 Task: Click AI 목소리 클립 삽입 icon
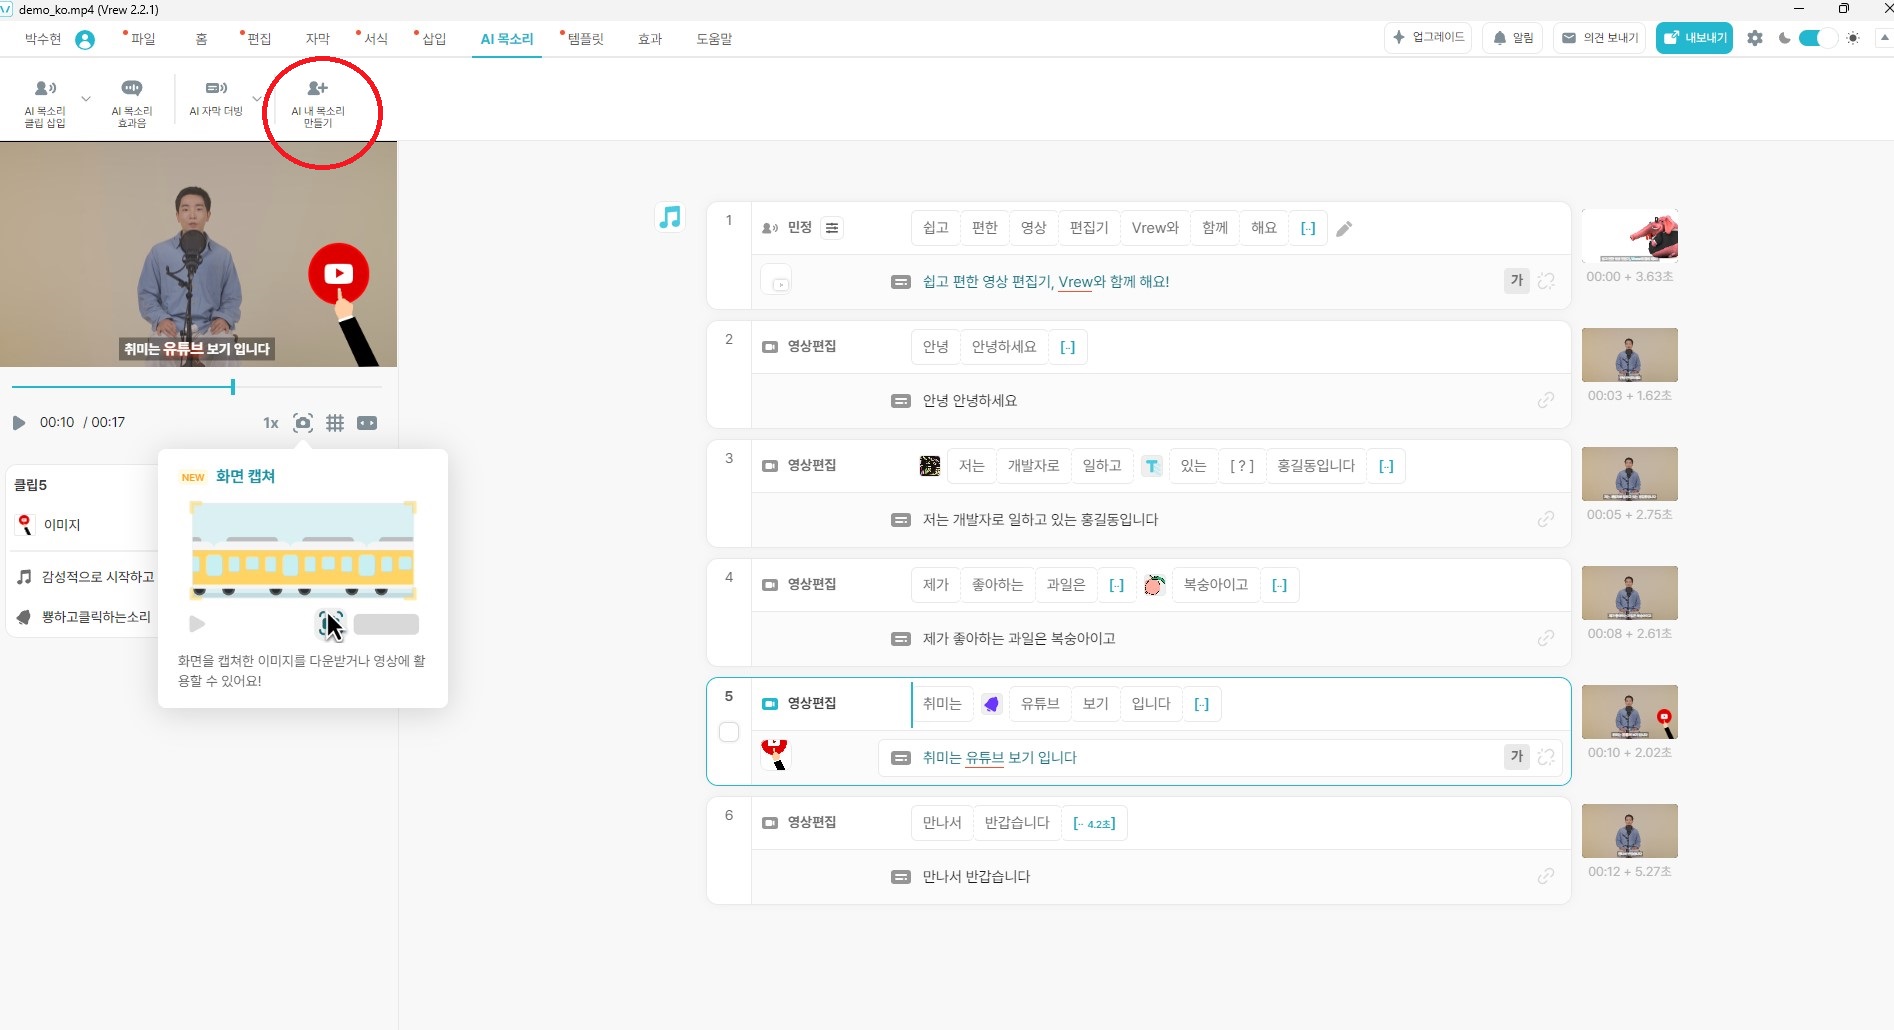(x=45, y=89)
